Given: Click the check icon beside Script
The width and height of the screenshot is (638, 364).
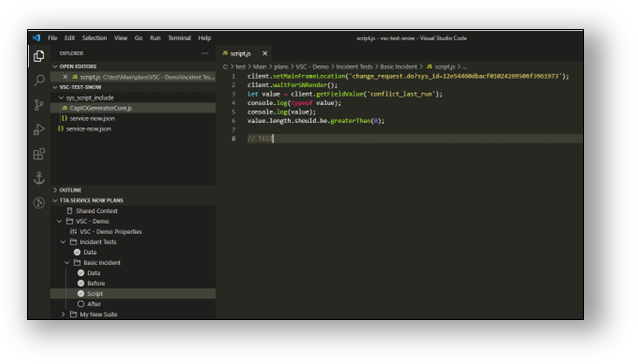Looking at the screenshot, I should [x=81, y=294].
